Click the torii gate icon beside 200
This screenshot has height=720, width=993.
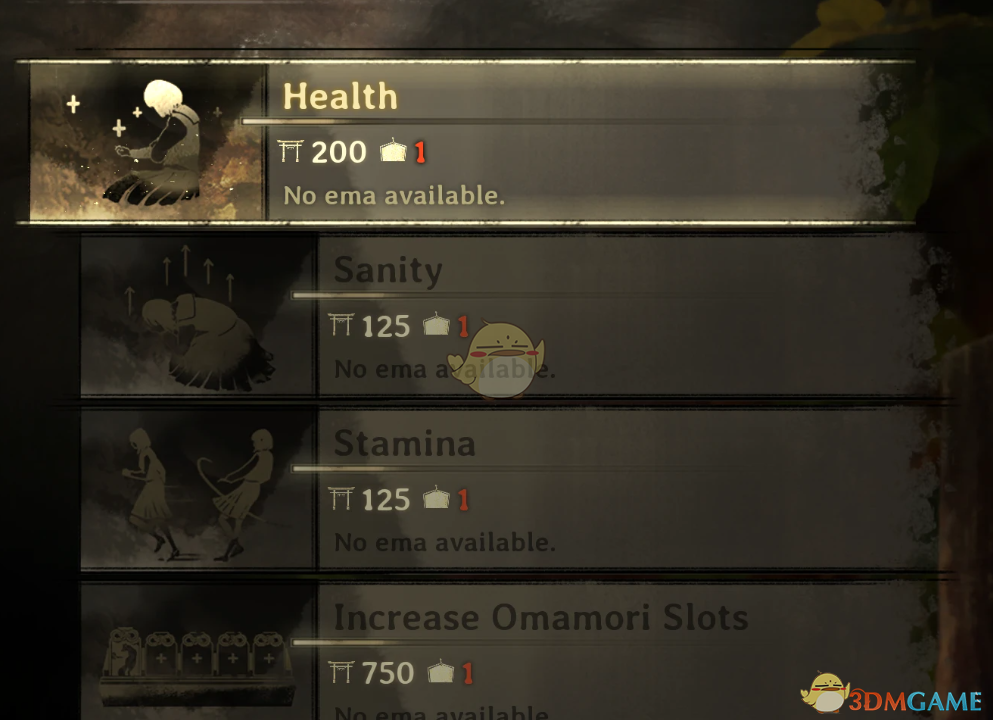point(291,151)
